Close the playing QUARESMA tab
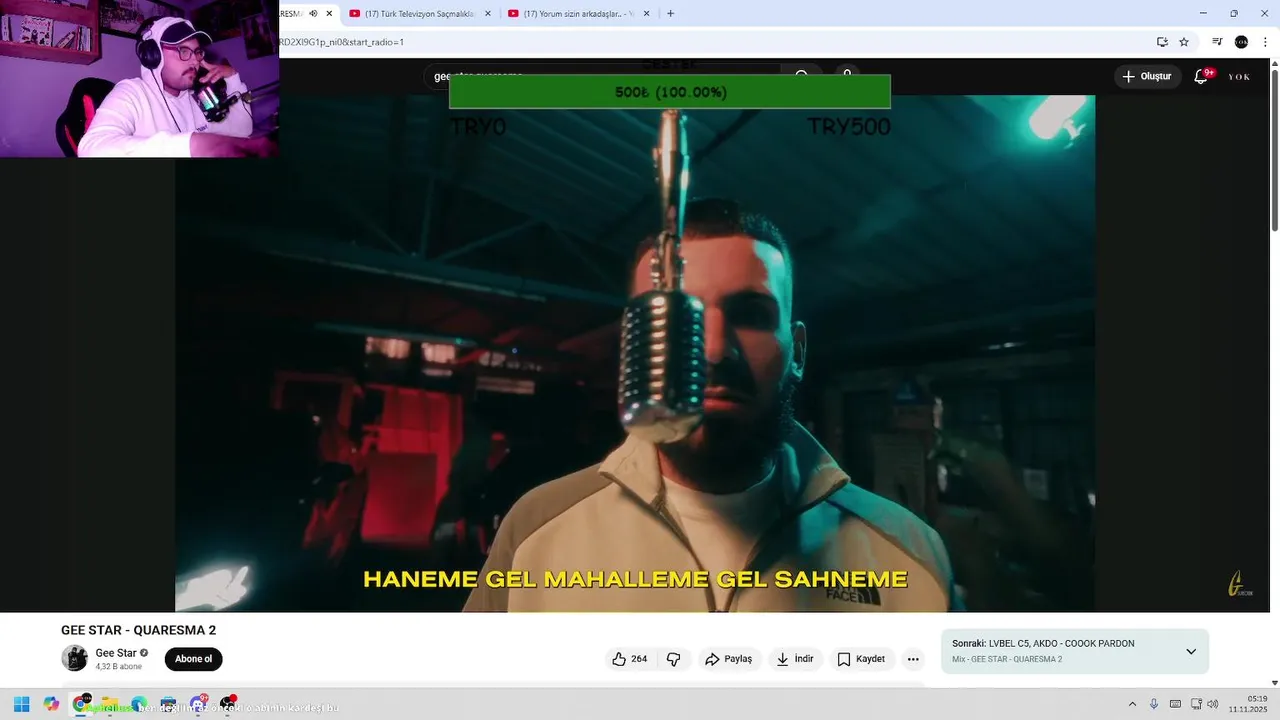Viewport: 1280px width, 720px height. coord(329,14)
